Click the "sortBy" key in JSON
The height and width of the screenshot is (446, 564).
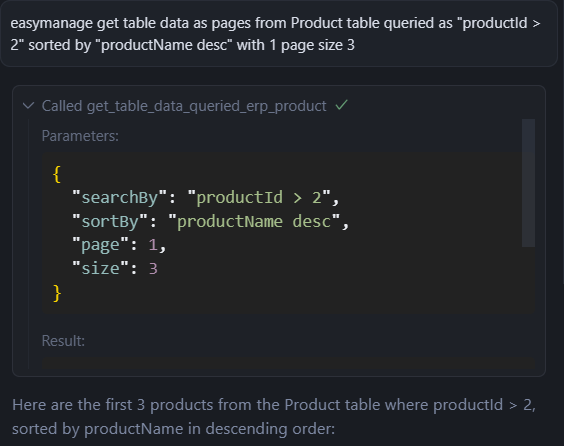[110, 221]
